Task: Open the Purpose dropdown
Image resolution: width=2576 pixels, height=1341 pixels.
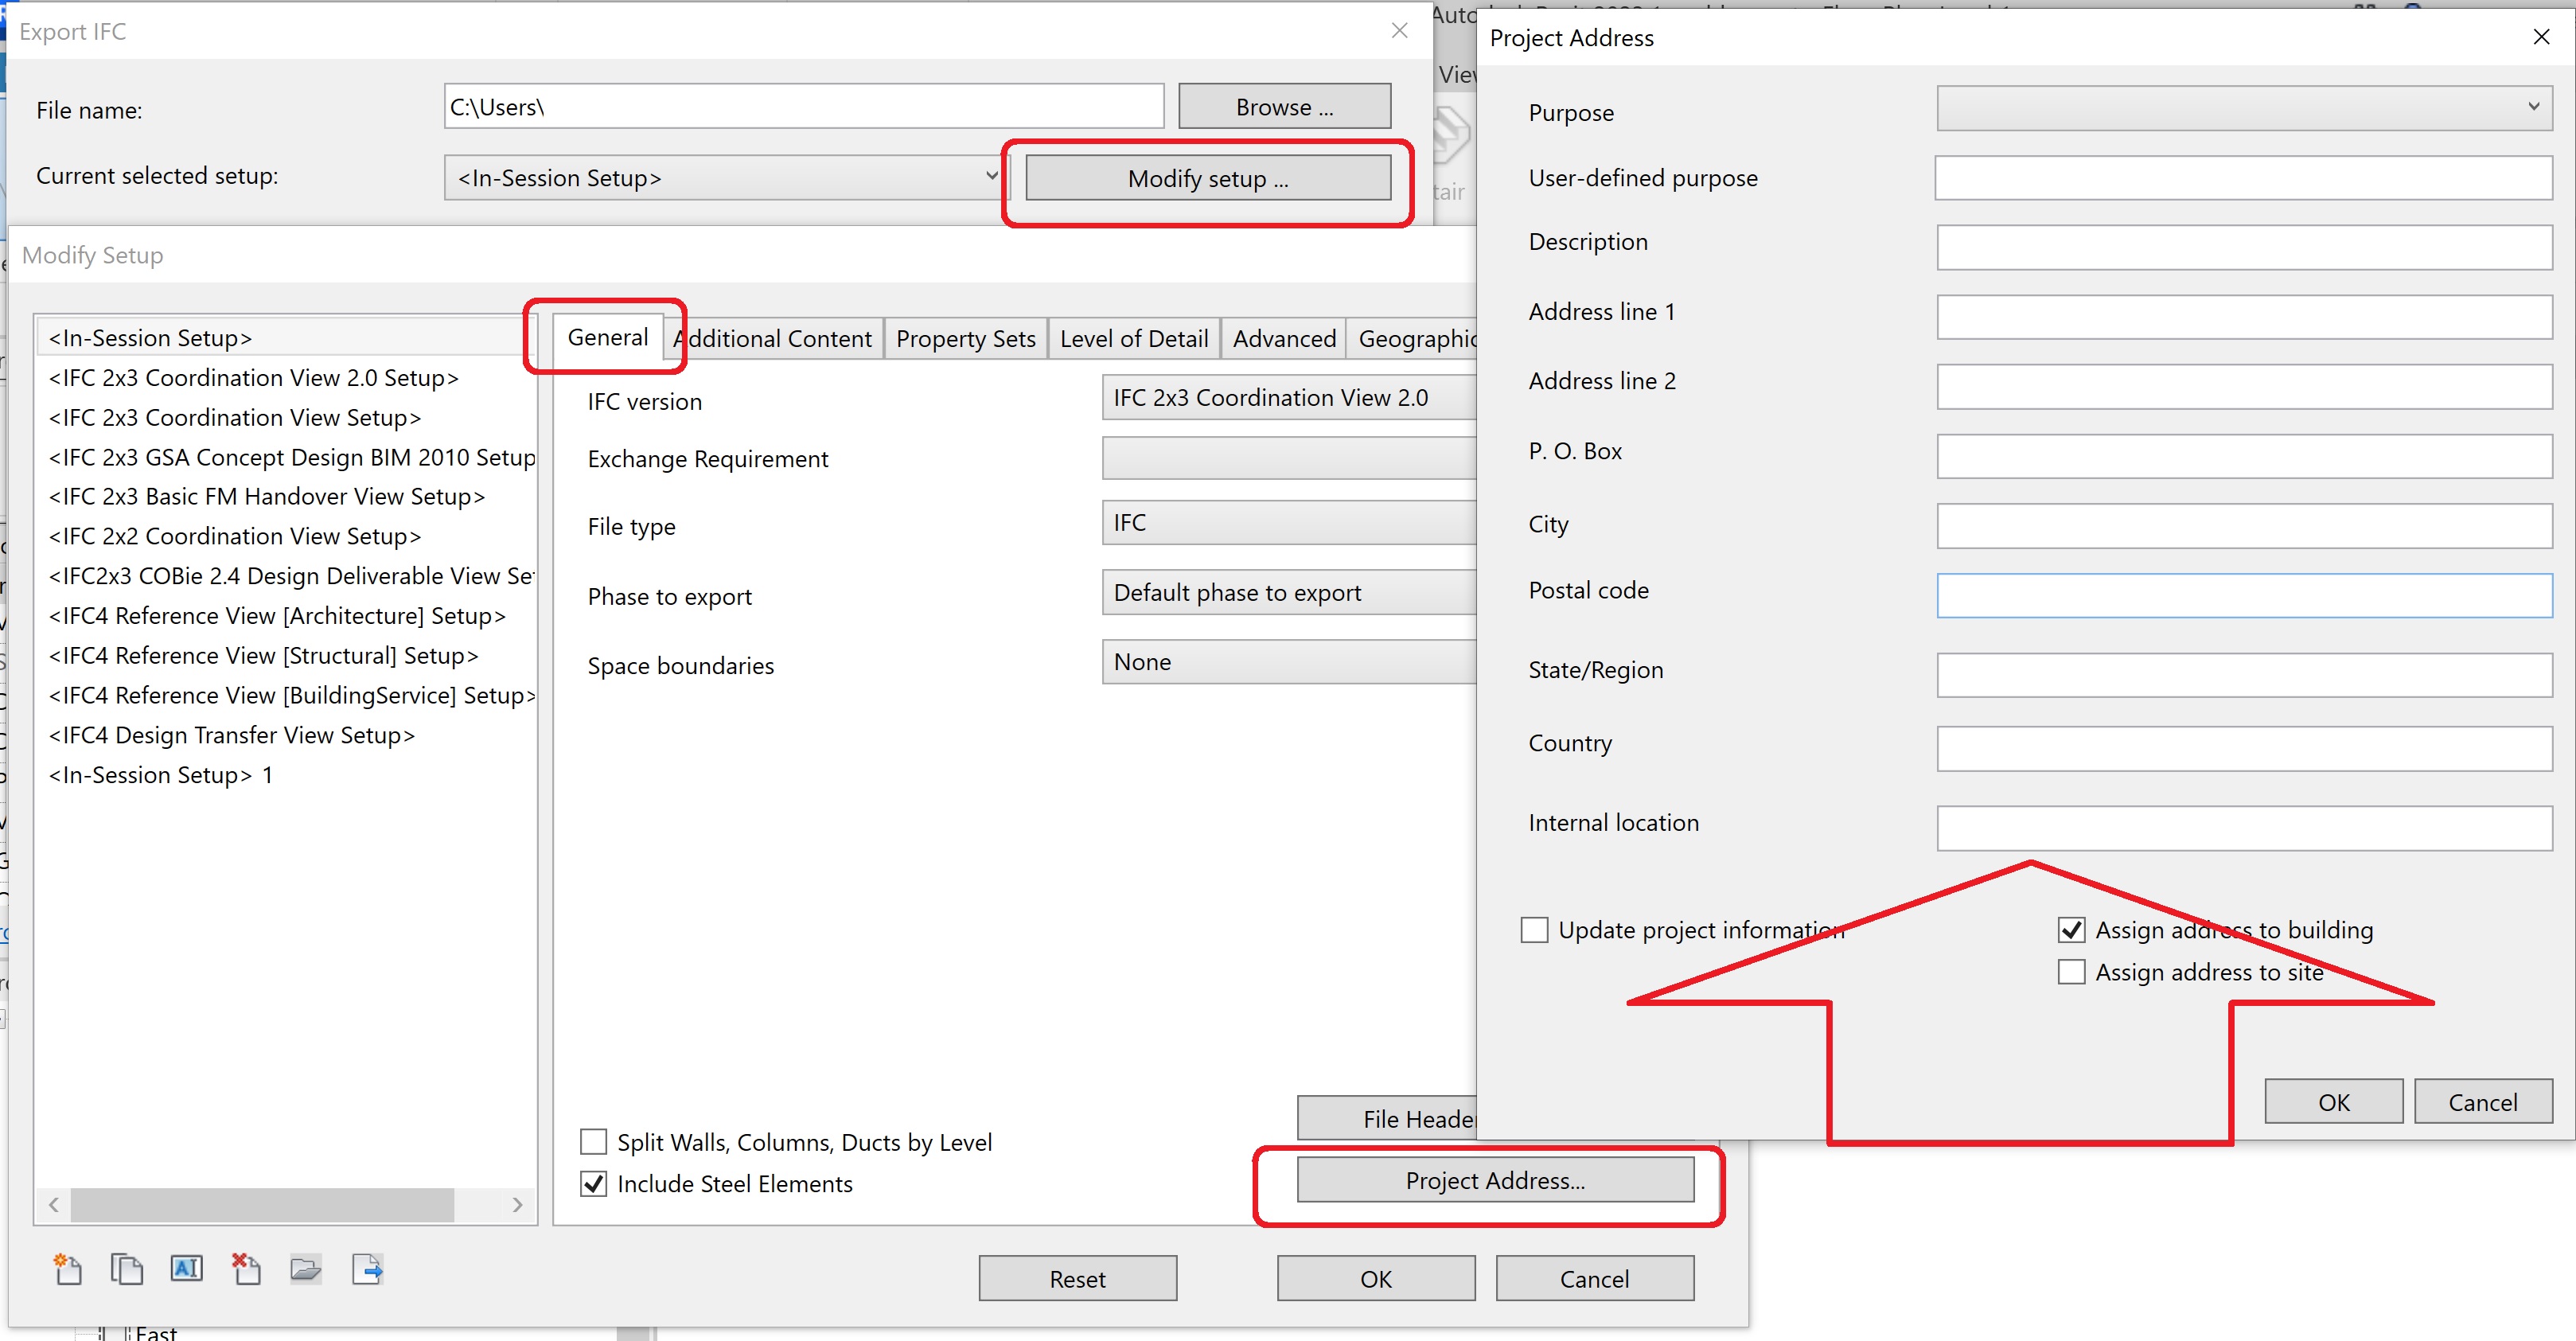Action: [2244, 108]
